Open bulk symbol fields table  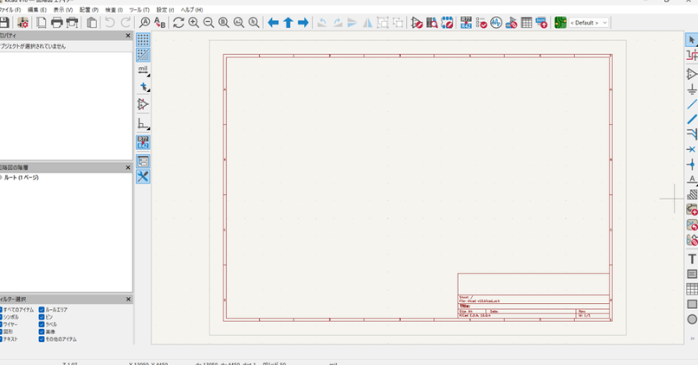tap(526, 22)
